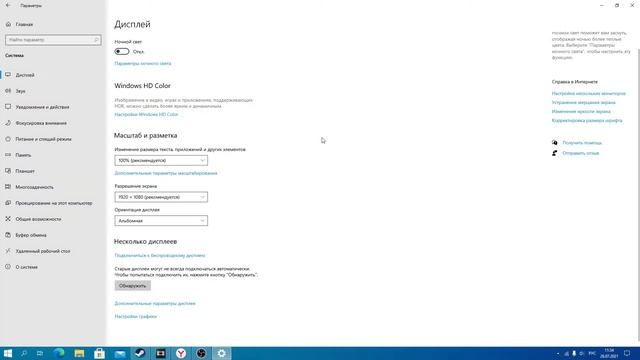Open Graphics settings link (Настройки графики)
The image size is (640, 360).
[x=136, y=316]
